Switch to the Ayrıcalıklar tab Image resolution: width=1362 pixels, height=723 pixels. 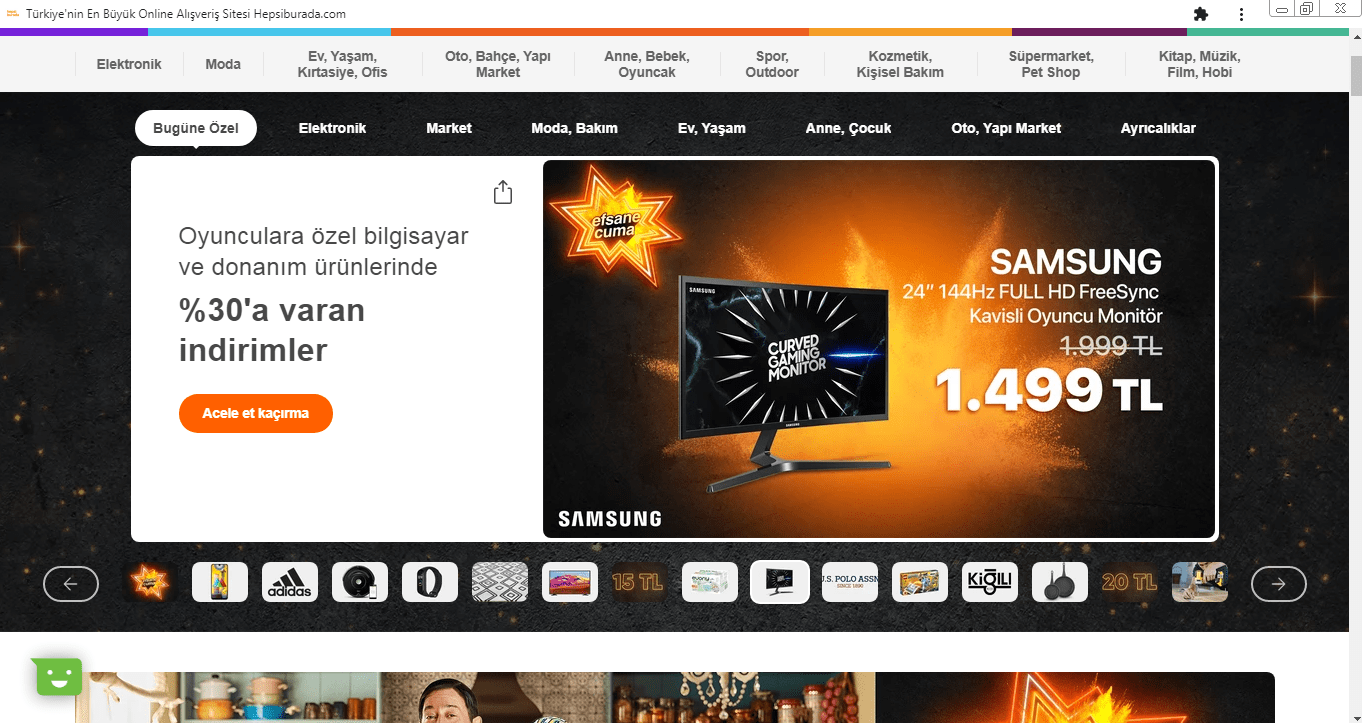(1158, 128)
